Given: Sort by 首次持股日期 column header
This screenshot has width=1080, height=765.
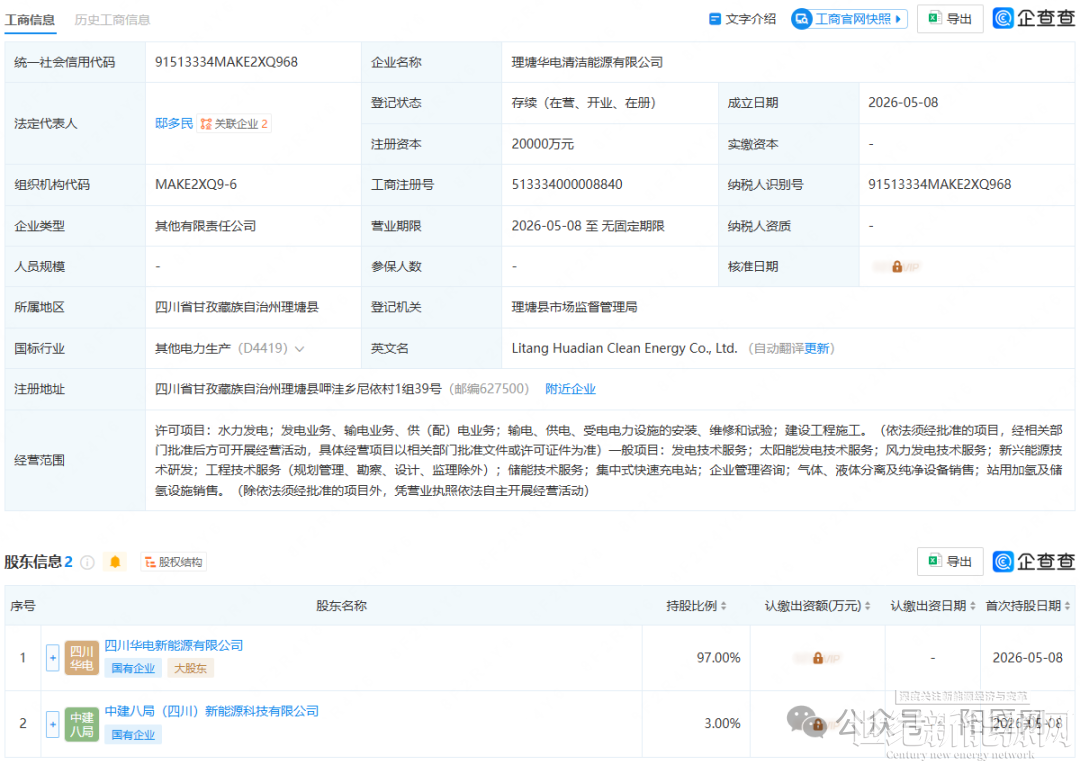Looking at the screenshot, I should click(x=1027, y=606).
